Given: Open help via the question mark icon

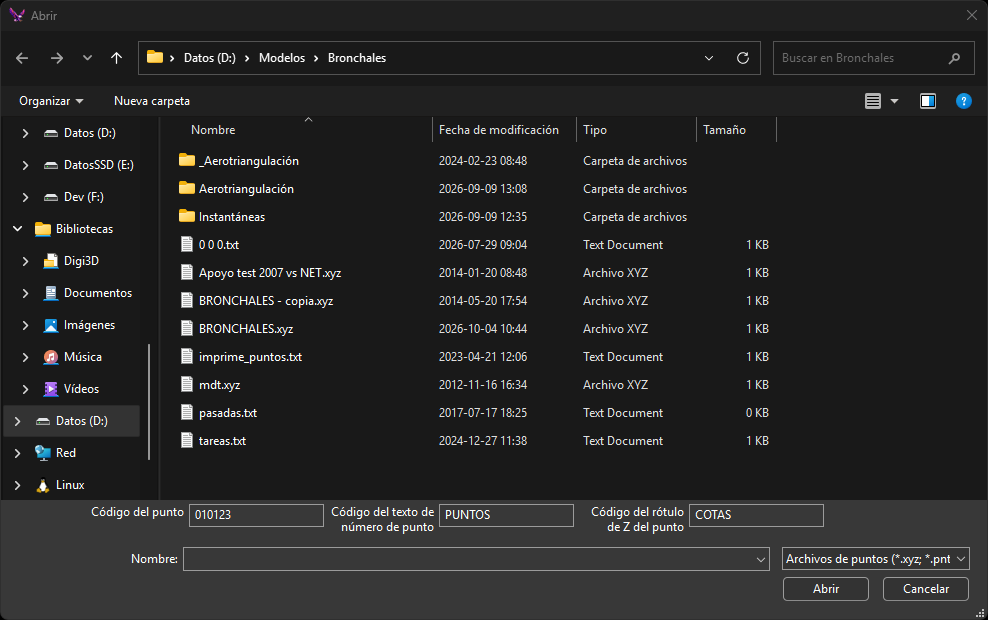Looking at the screenshot, I should pos(963,101).
